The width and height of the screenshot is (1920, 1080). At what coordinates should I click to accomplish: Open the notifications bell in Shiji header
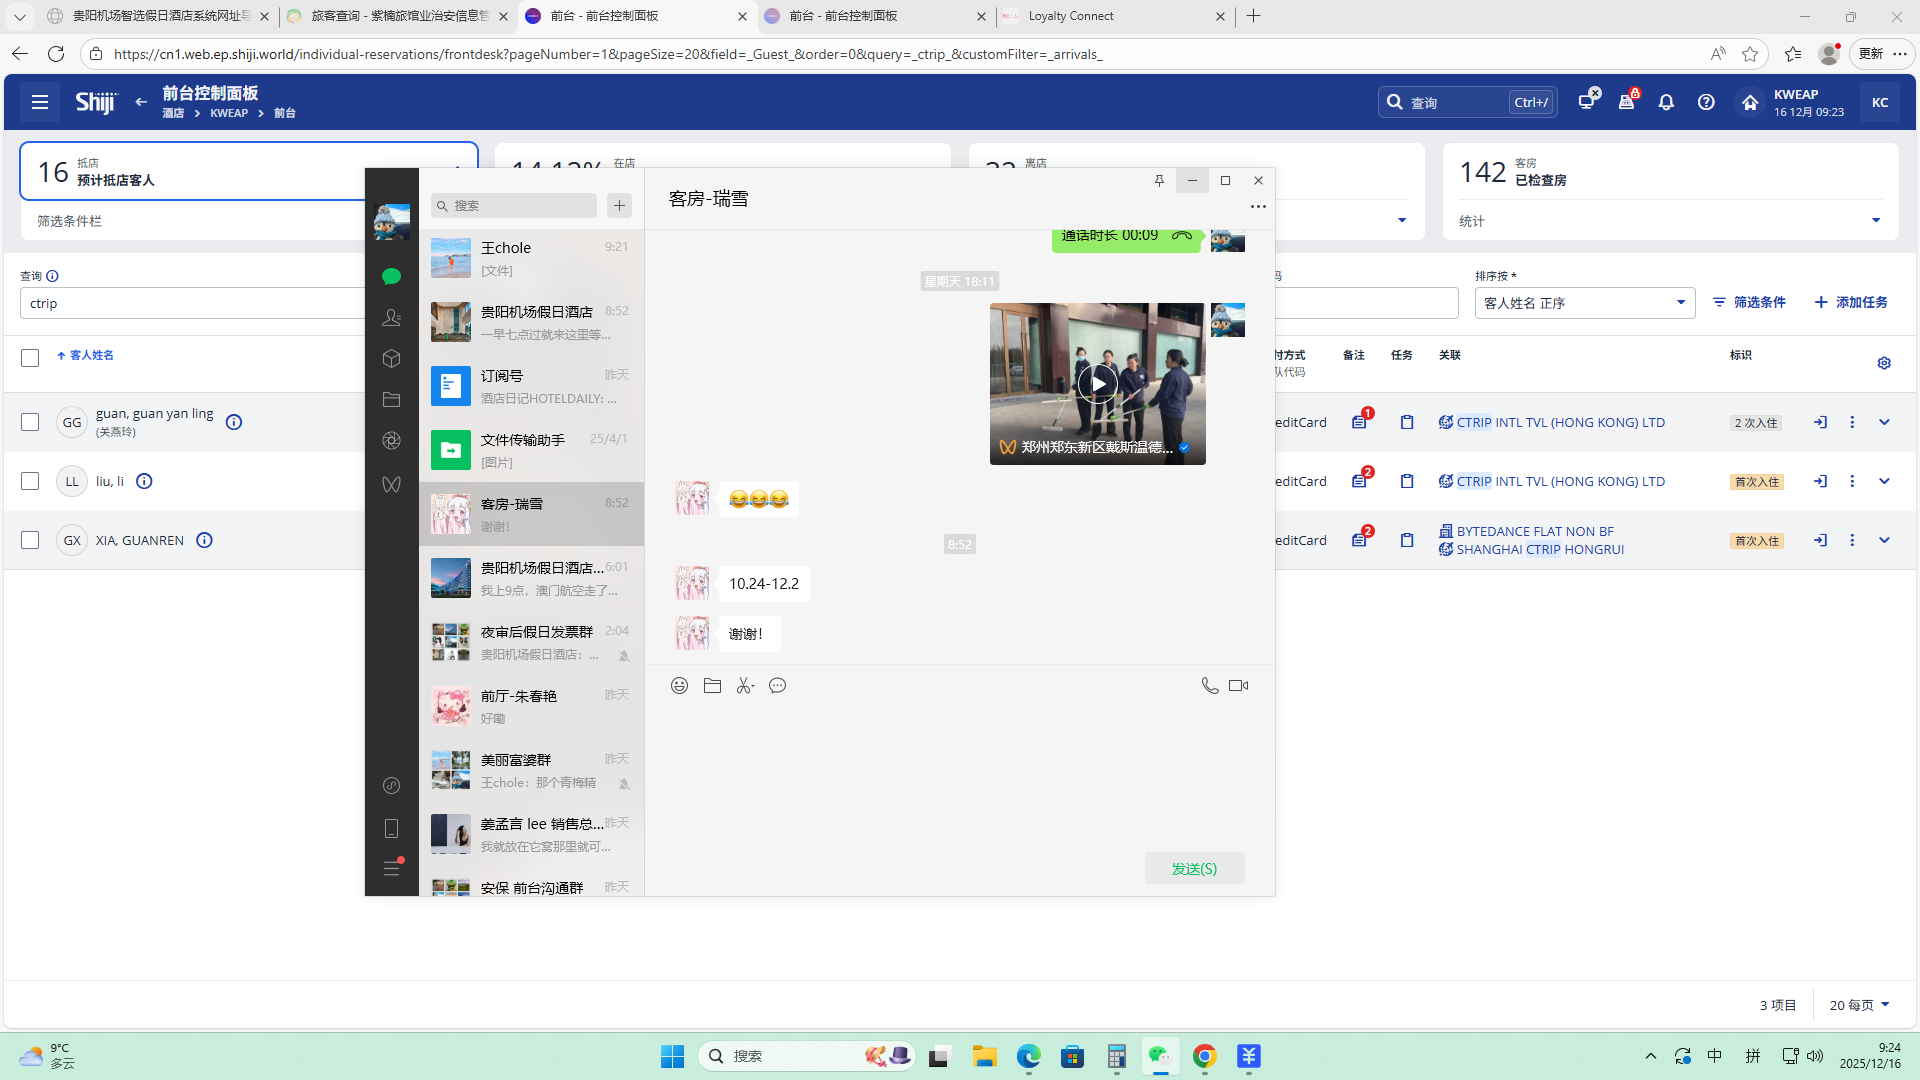point(1666,102)
